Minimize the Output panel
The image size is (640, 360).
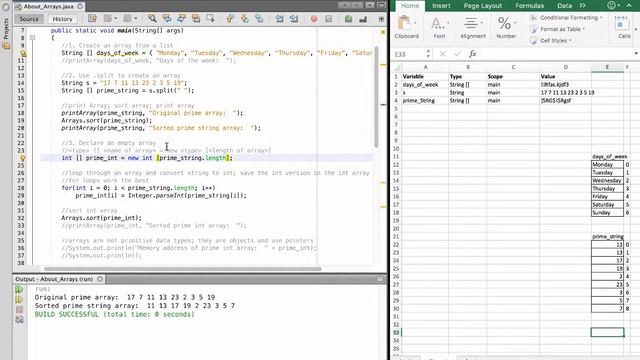(380, 279)
